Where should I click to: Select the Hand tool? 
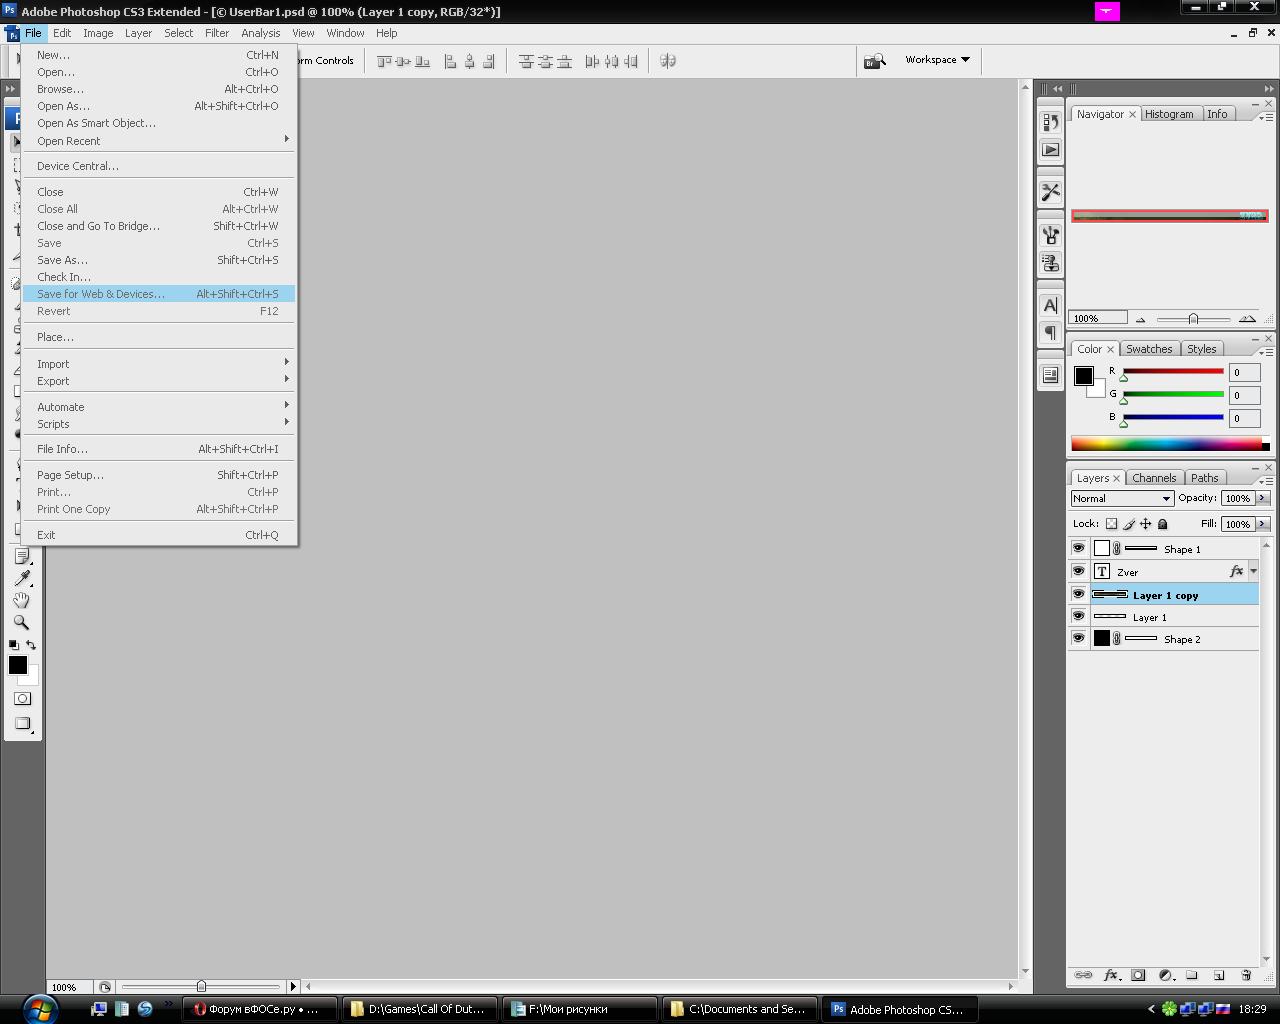[x=21, y=600]
